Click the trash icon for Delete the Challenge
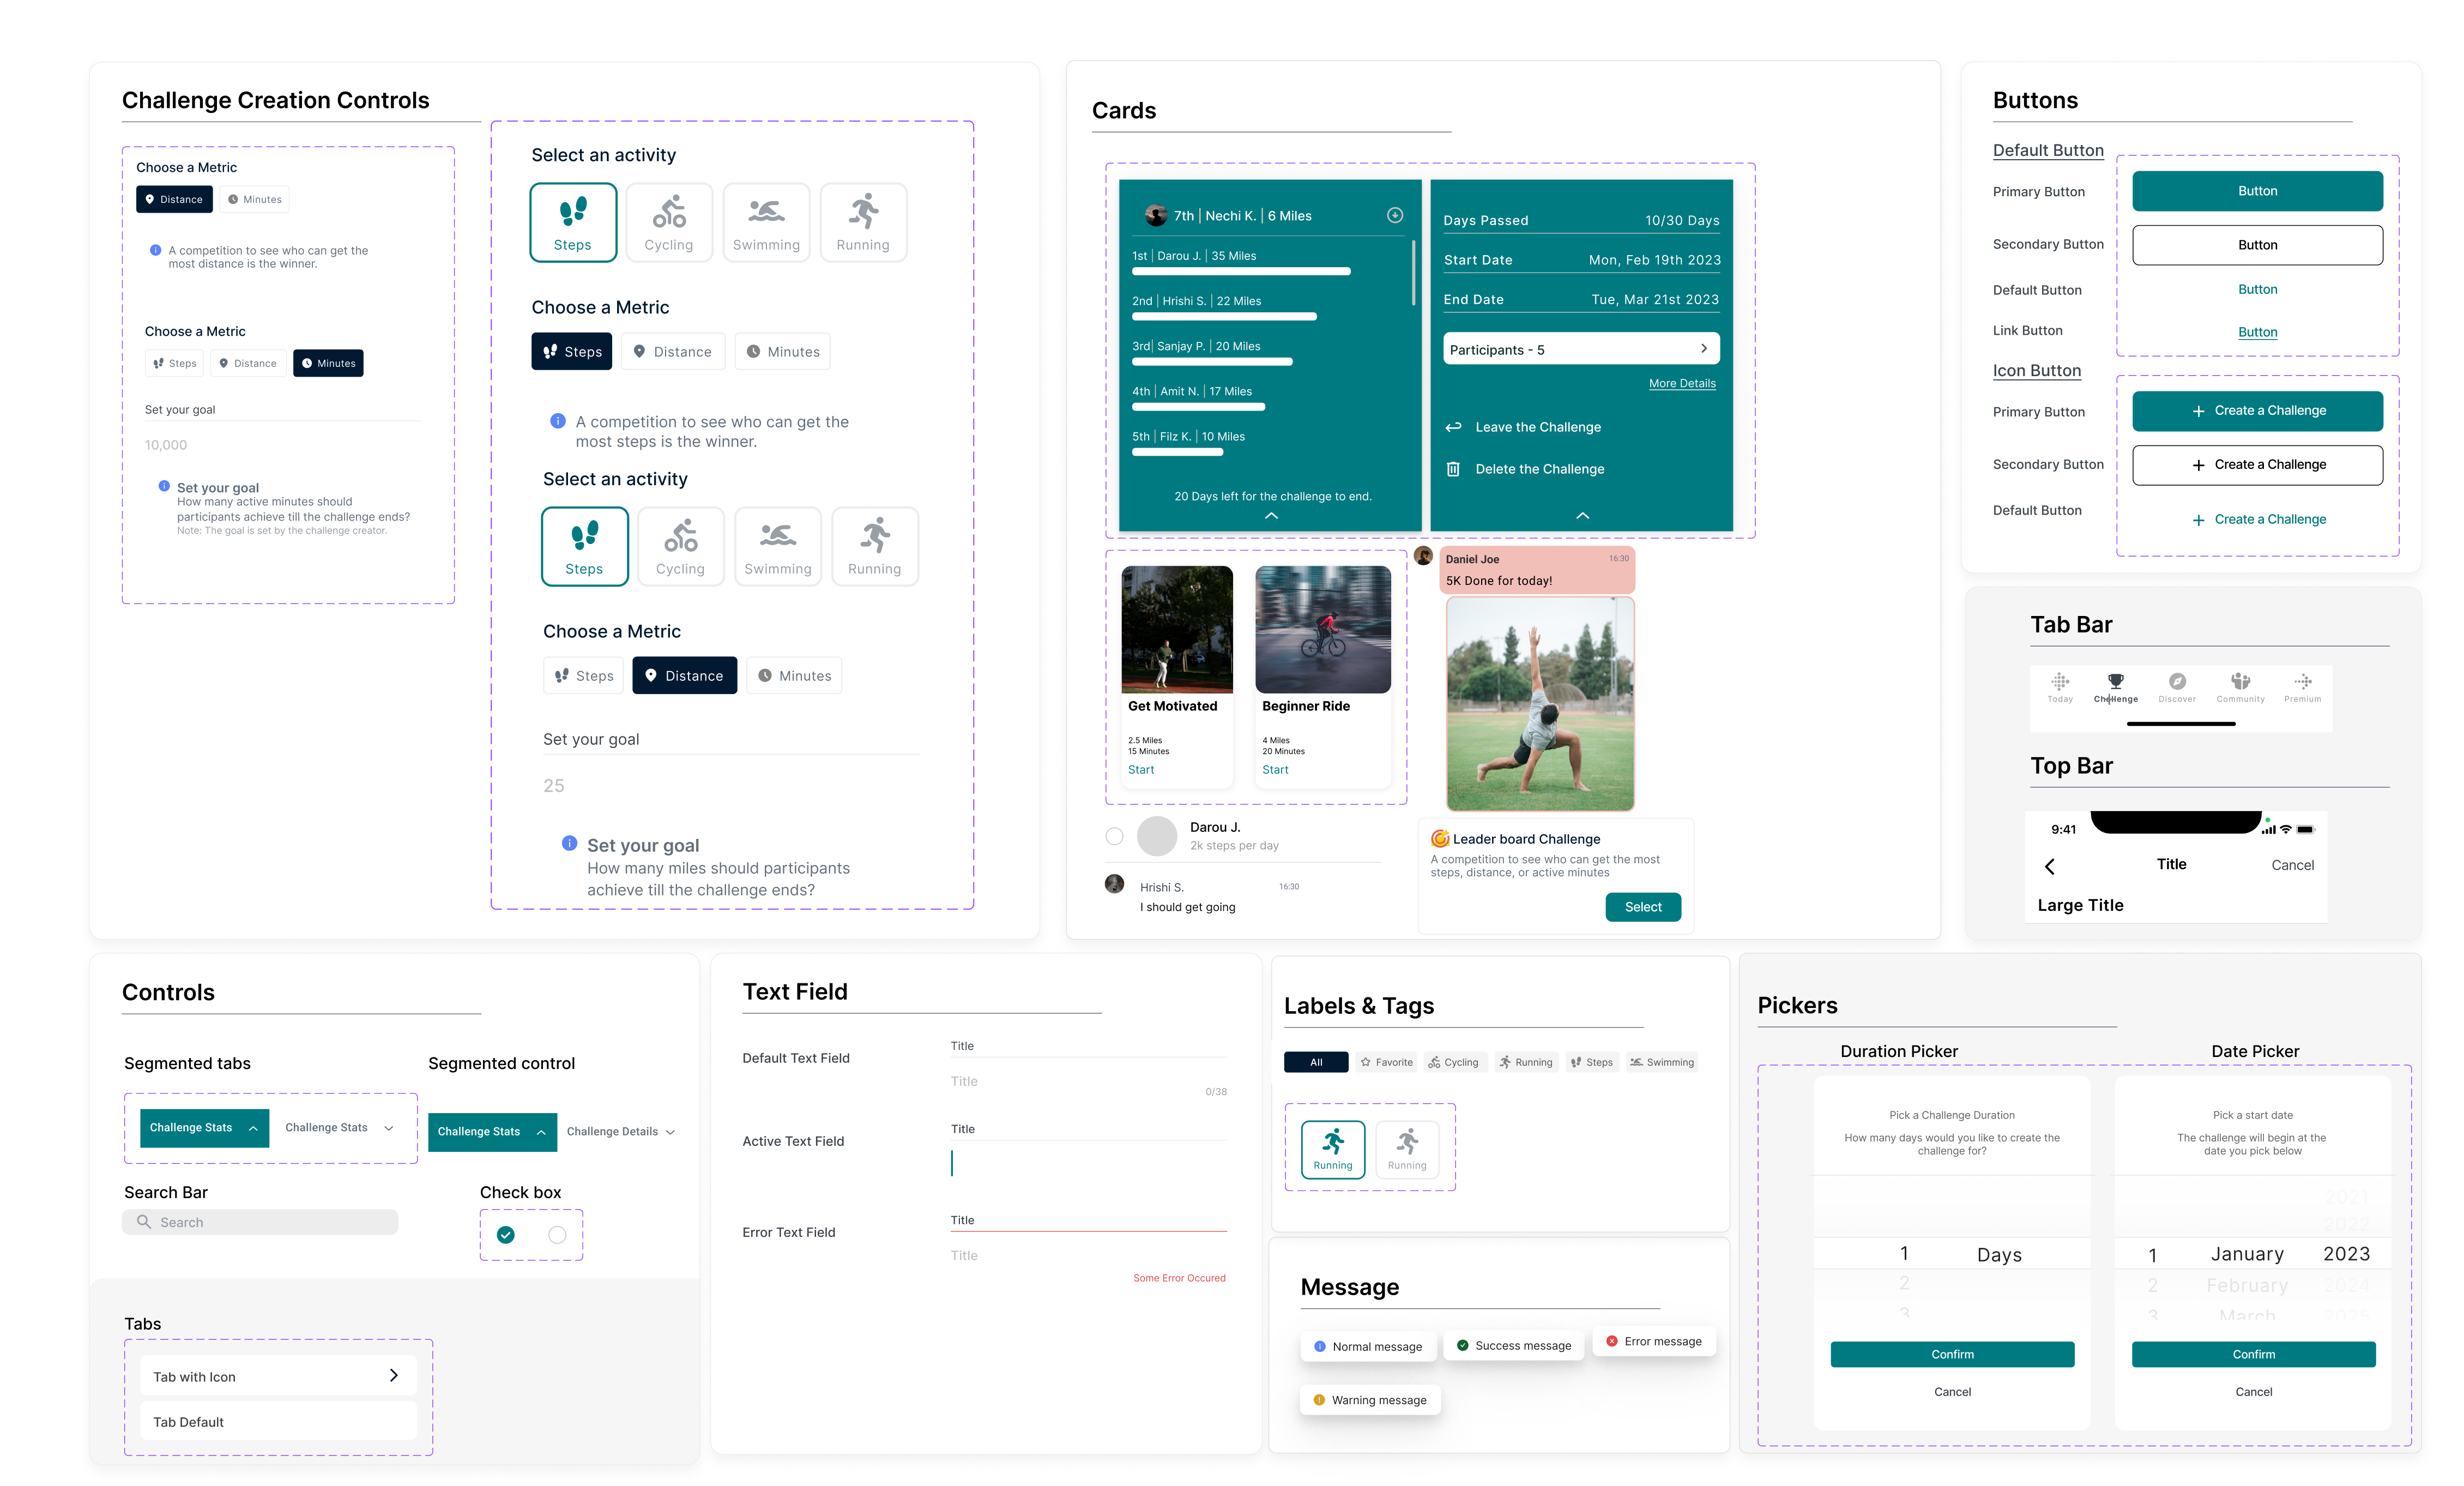 [1453, 469]
